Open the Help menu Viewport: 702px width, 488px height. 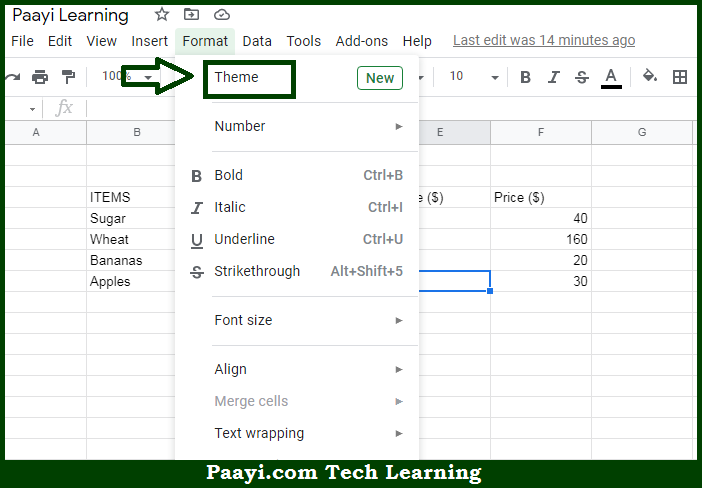click(x=417, y=41)
